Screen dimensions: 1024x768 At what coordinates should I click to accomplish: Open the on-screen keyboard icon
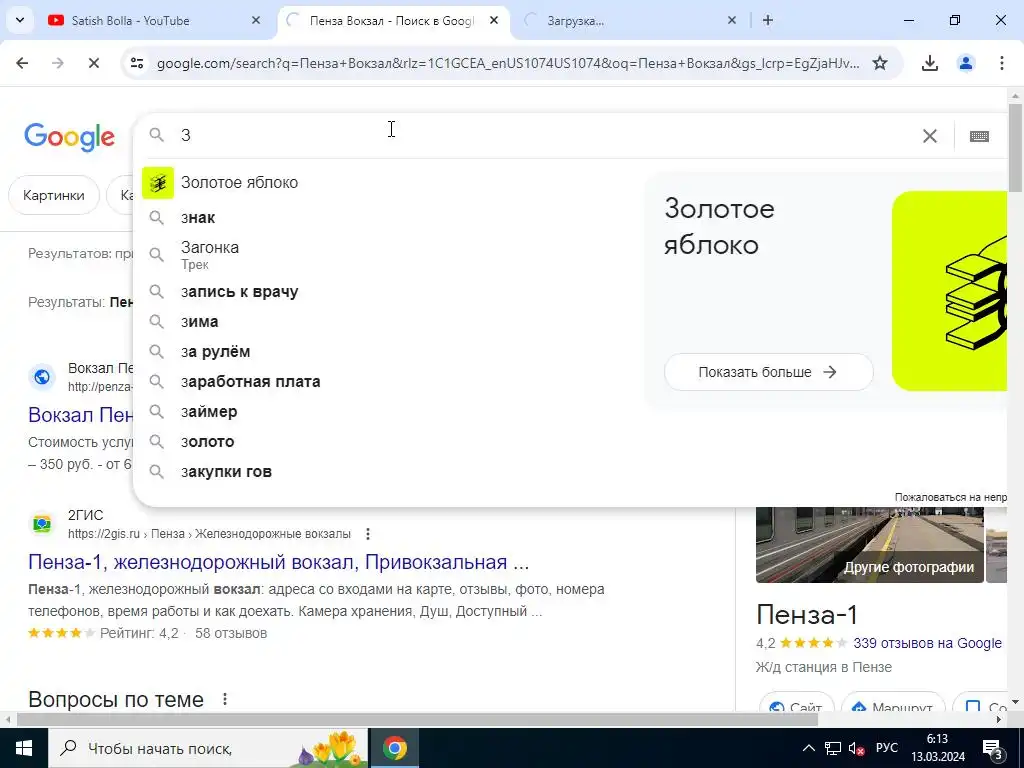979,136
